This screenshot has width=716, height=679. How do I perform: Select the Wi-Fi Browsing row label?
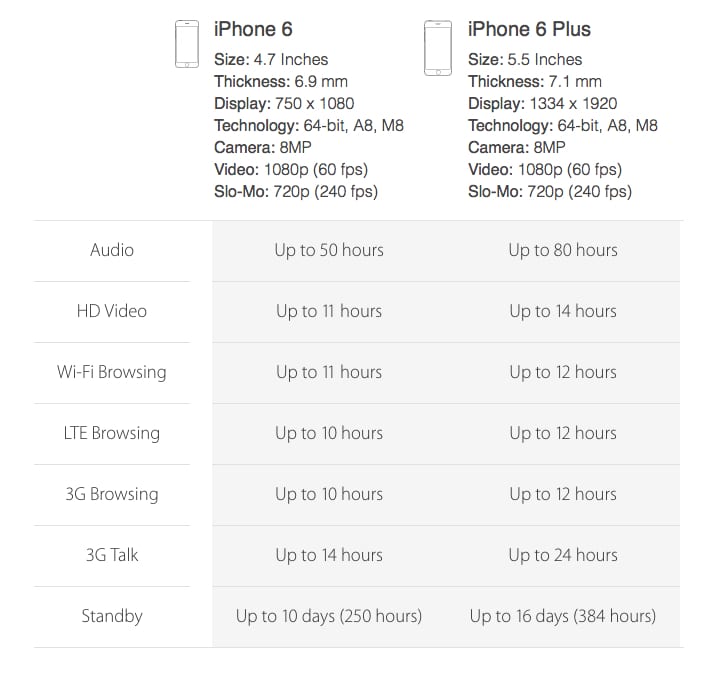[x=112, y=372]
